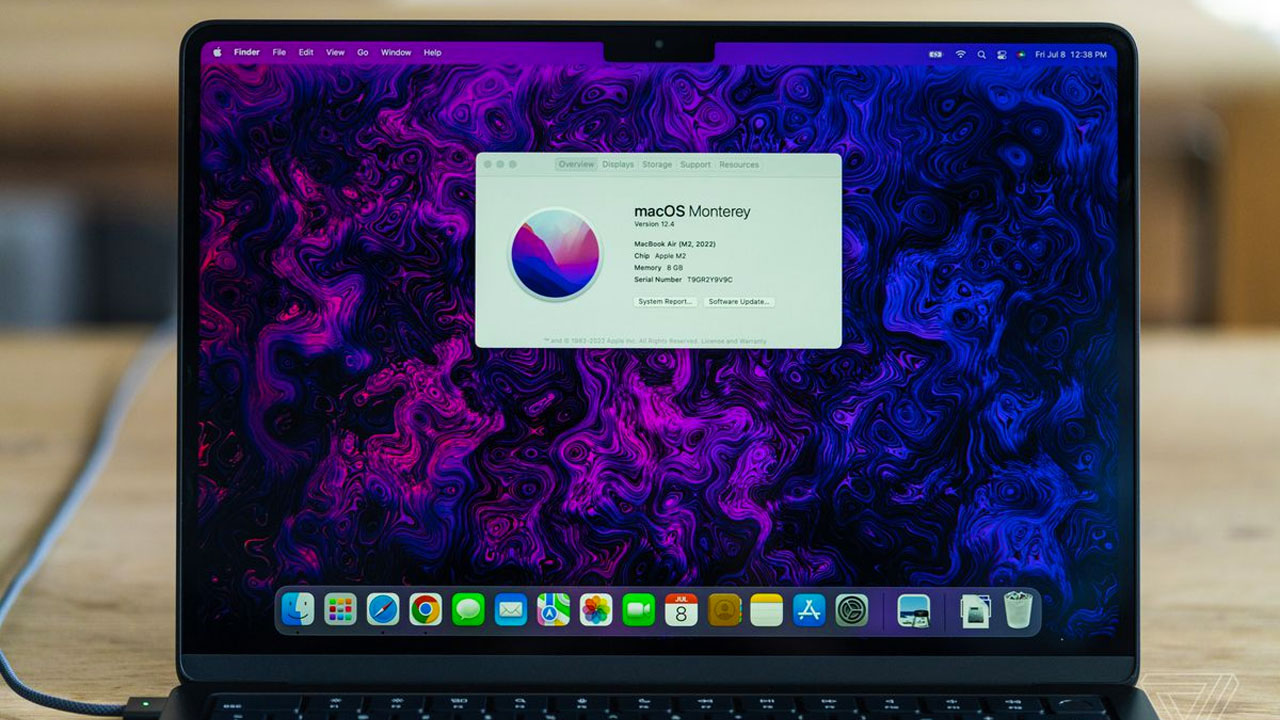Open the Preview app in Dock
The height and width of the screenshot is (720, 1280).
click(914, 610)
